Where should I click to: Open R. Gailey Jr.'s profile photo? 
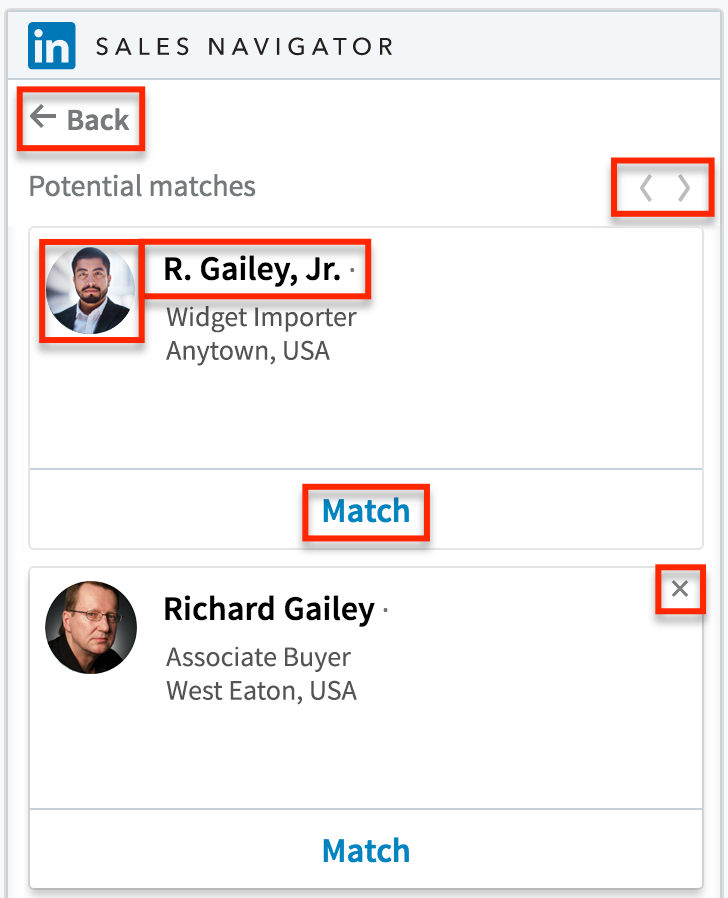pyautogui.click(x=91, y=290)
